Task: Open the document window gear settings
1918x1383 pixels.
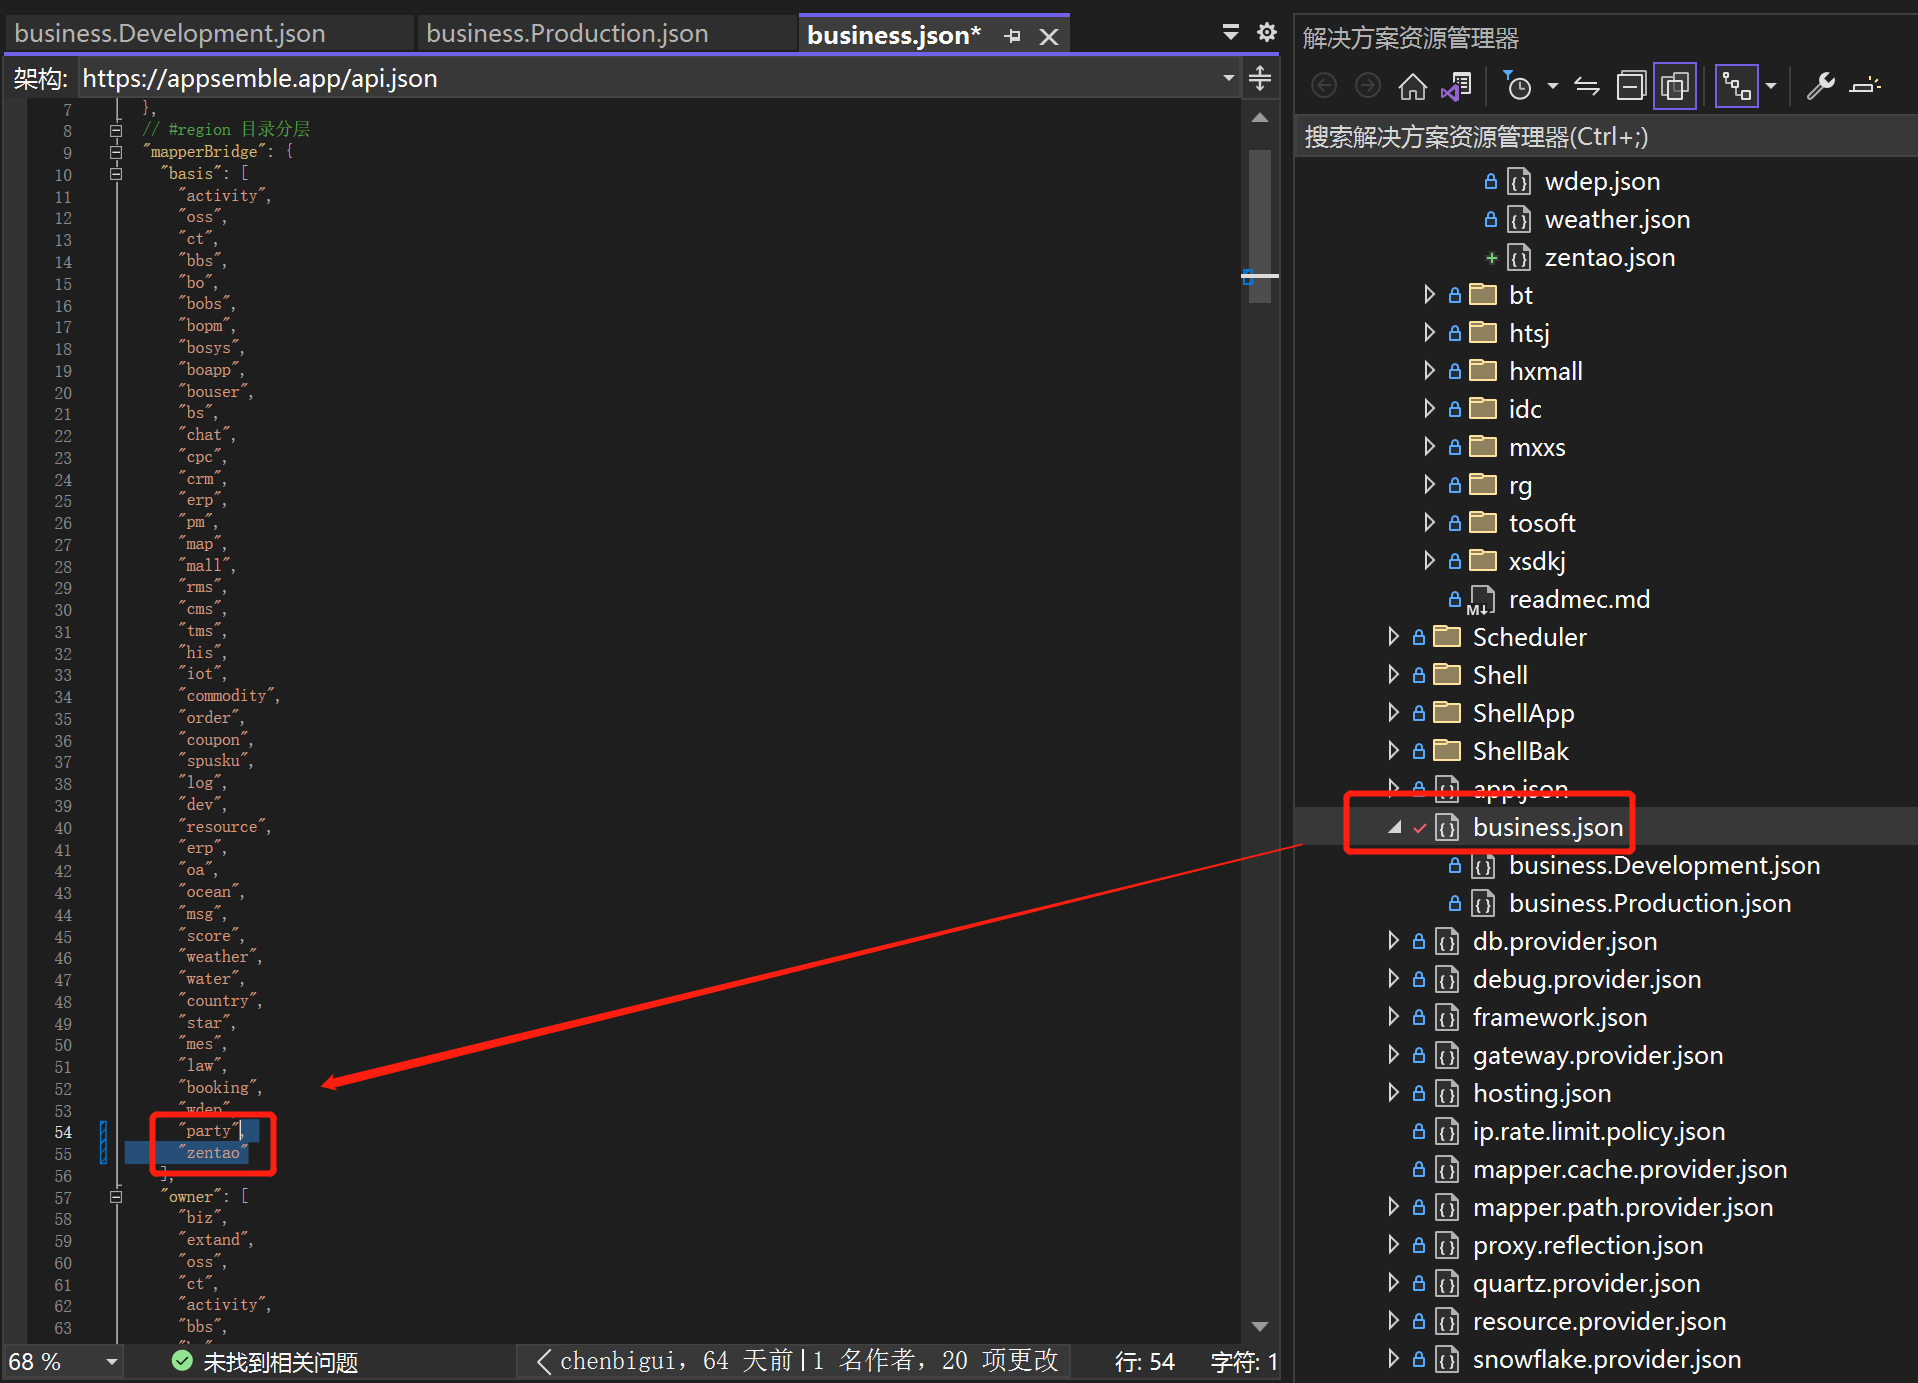Action: click(x=1267, y=33)
